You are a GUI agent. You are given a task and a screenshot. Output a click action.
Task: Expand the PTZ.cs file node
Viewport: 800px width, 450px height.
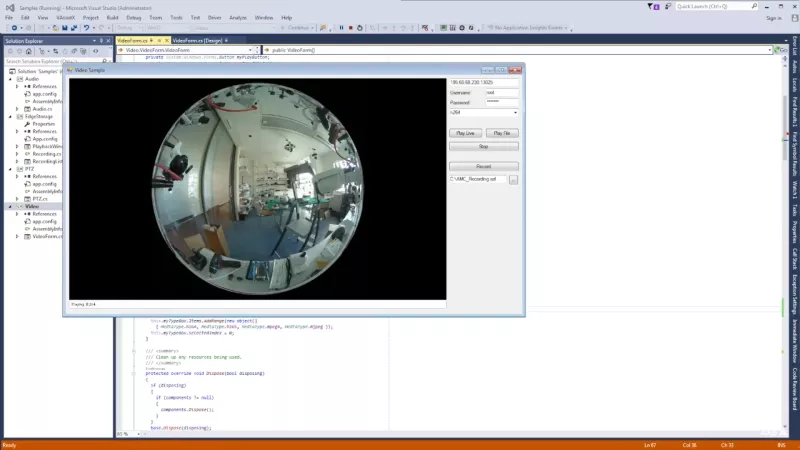(19, 199)
